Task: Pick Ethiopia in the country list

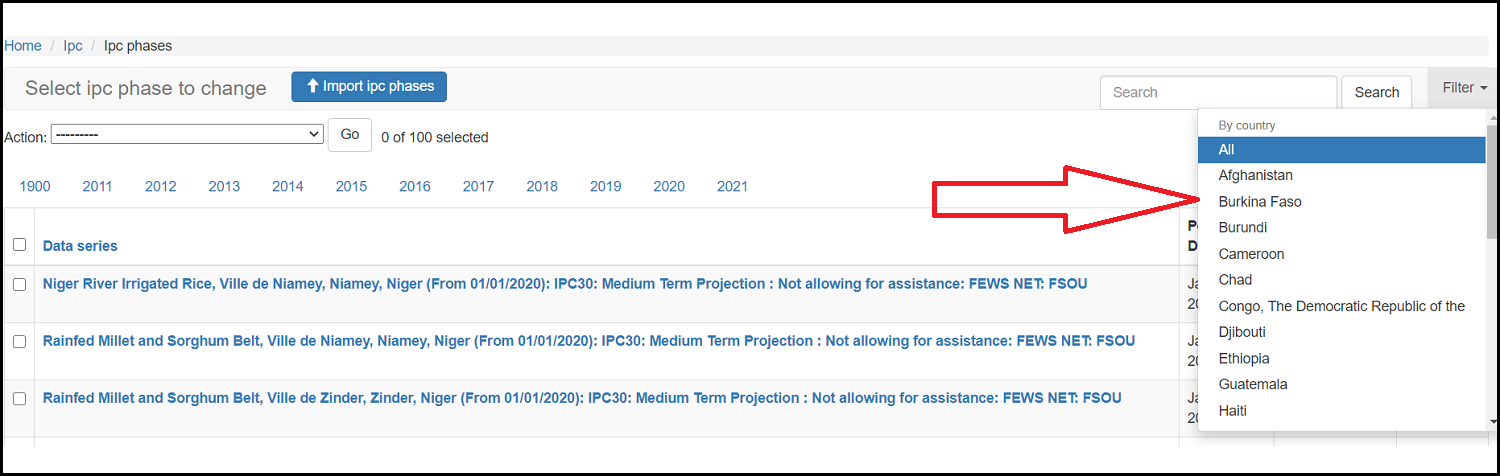Action: [x=1243, y=358]
